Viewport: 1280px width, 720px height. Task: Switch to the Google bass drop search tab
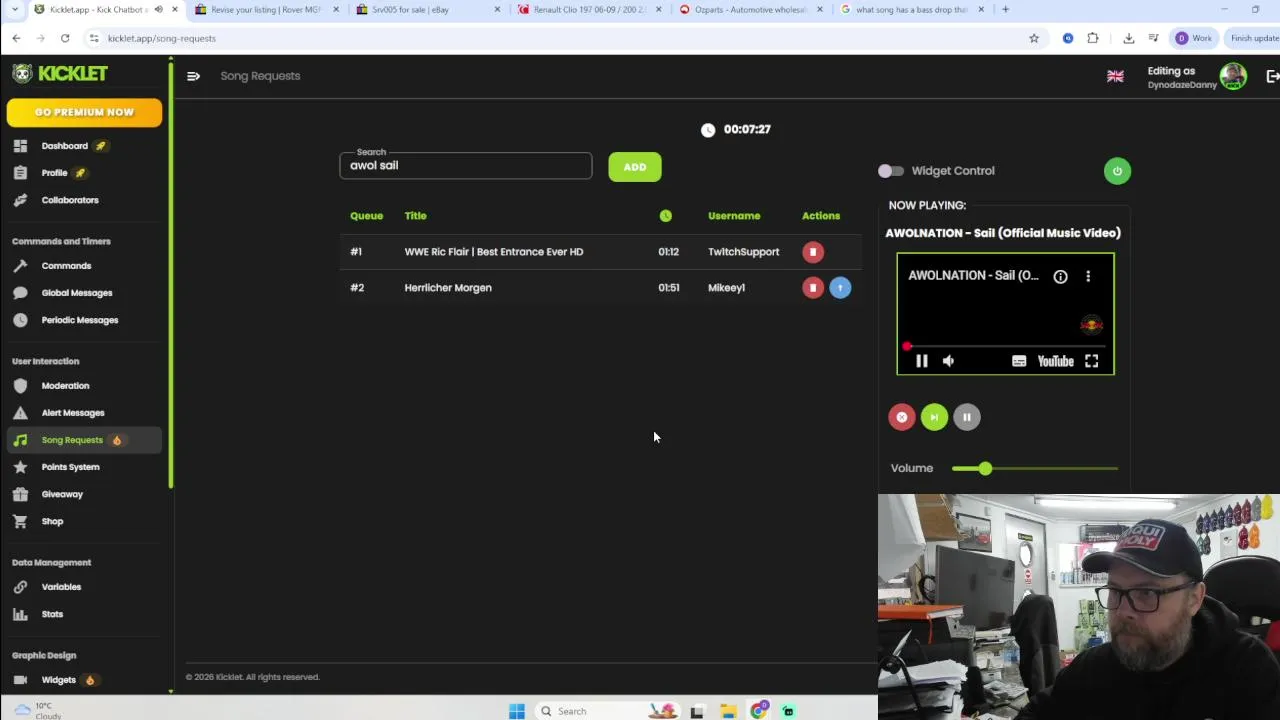coord(912,10)
